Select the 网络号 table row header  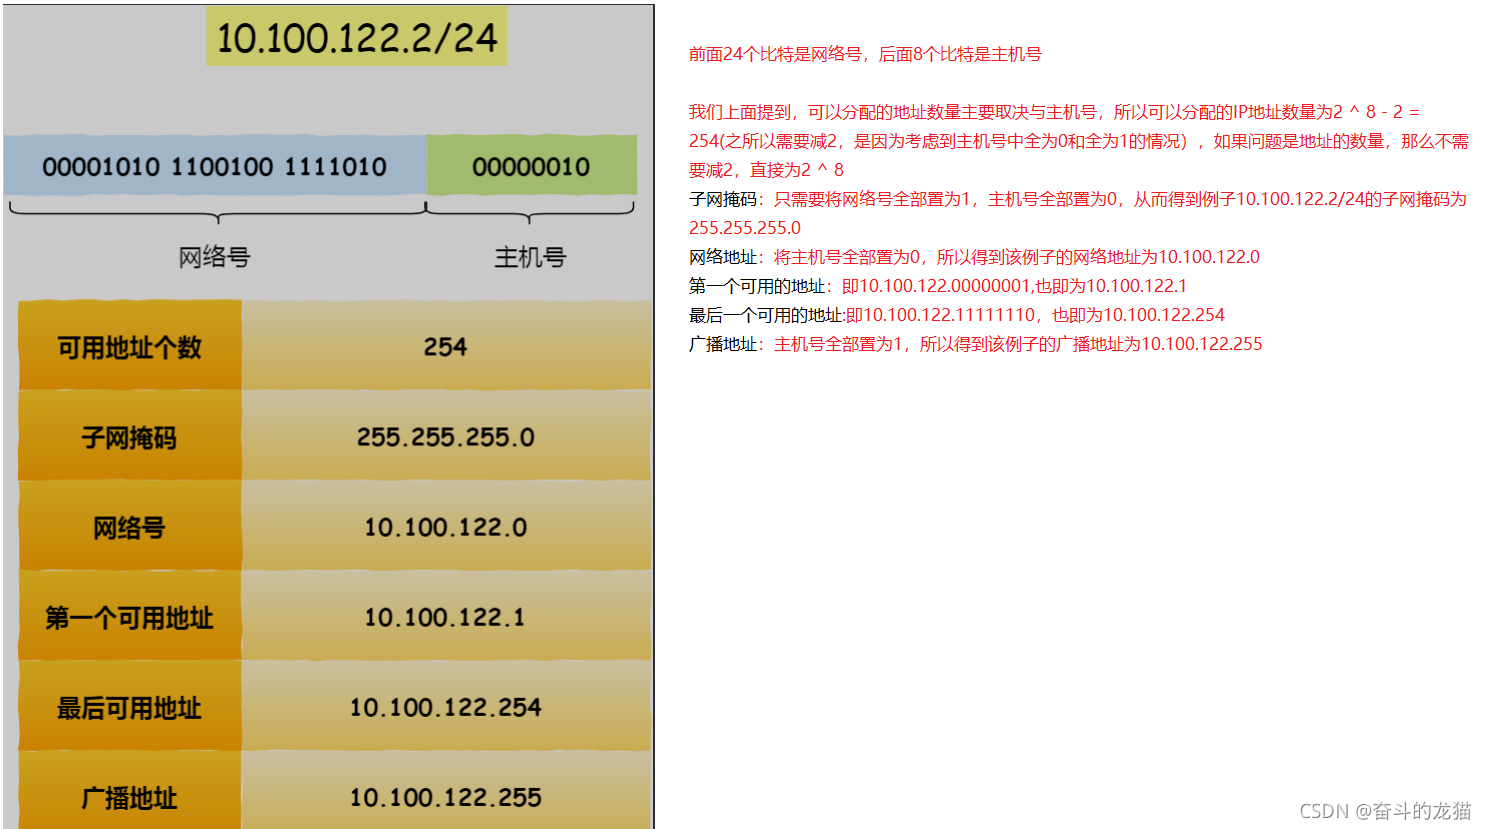pos(130,526)
